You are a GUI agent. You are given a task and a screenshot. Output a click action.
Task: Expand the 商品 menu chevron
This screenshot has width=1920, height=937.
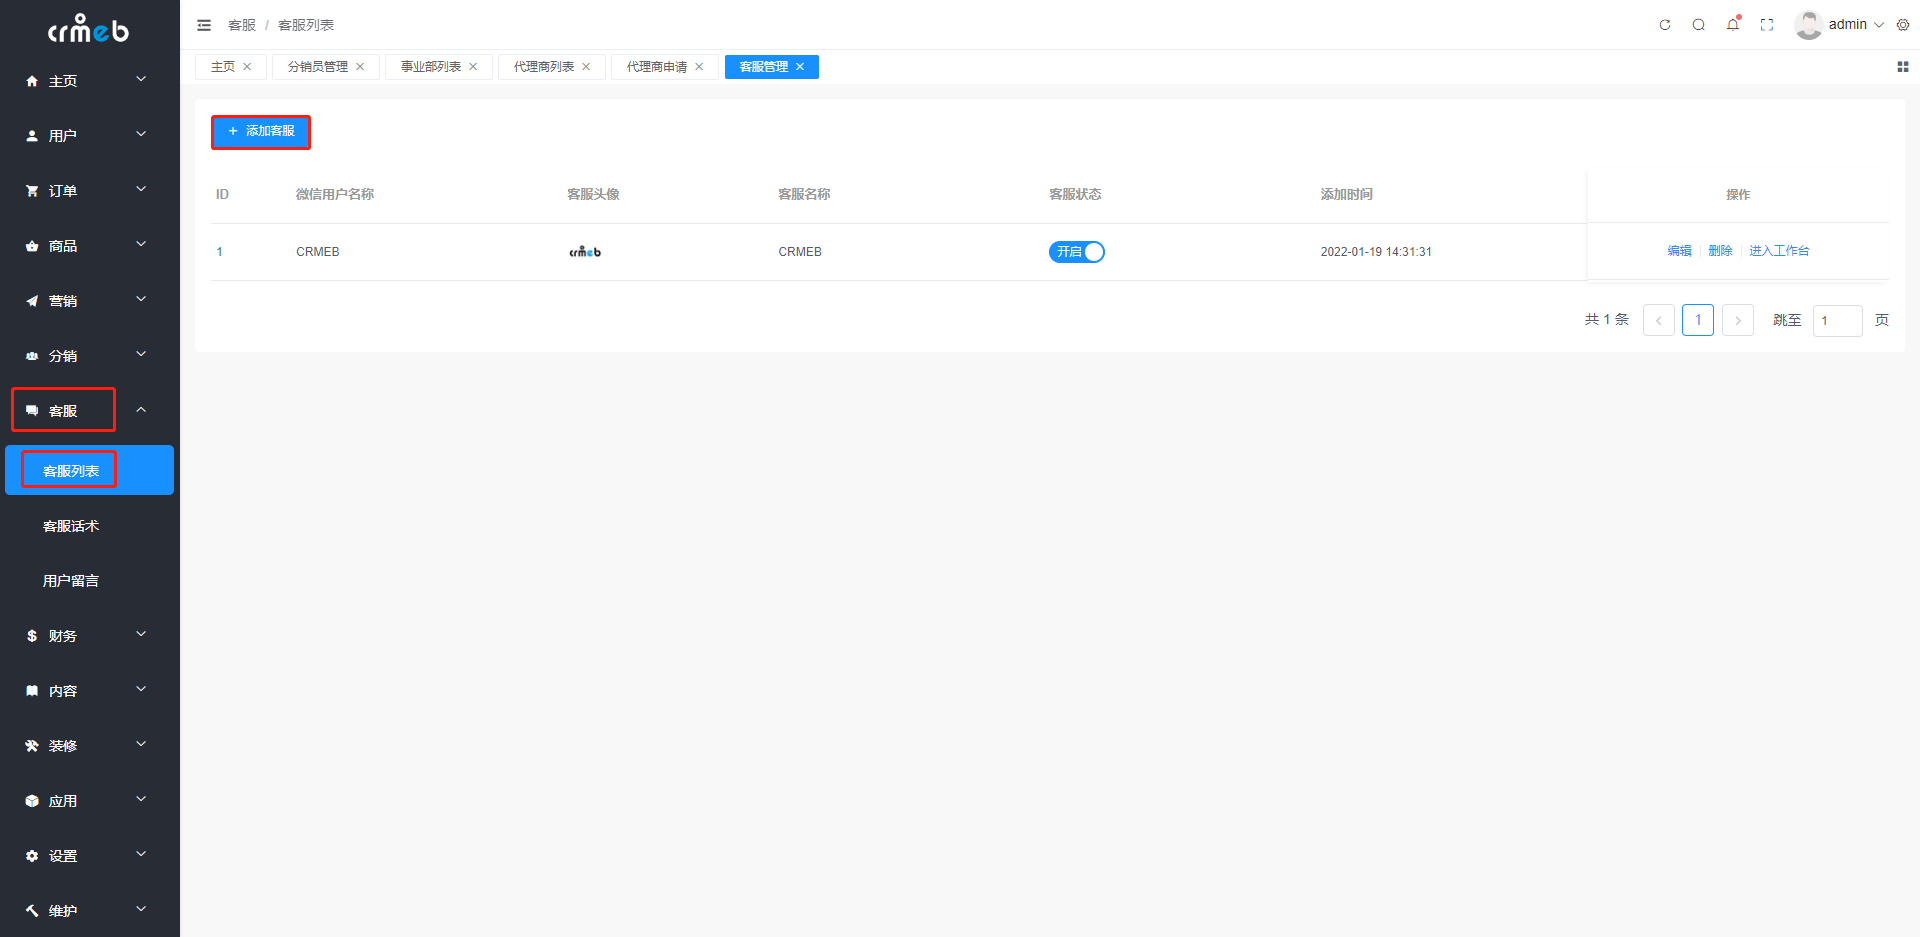[x=141, y=244]
